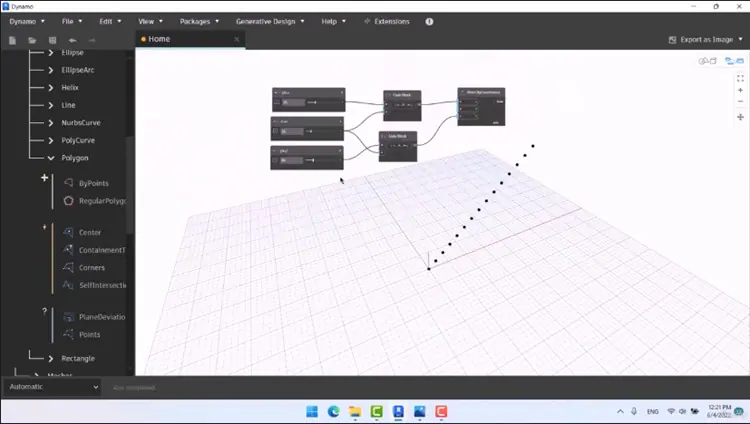The height and width of the screenshot is (424, 750).
Task: Open Windows Start menu
Action: (x=312, y=412)
